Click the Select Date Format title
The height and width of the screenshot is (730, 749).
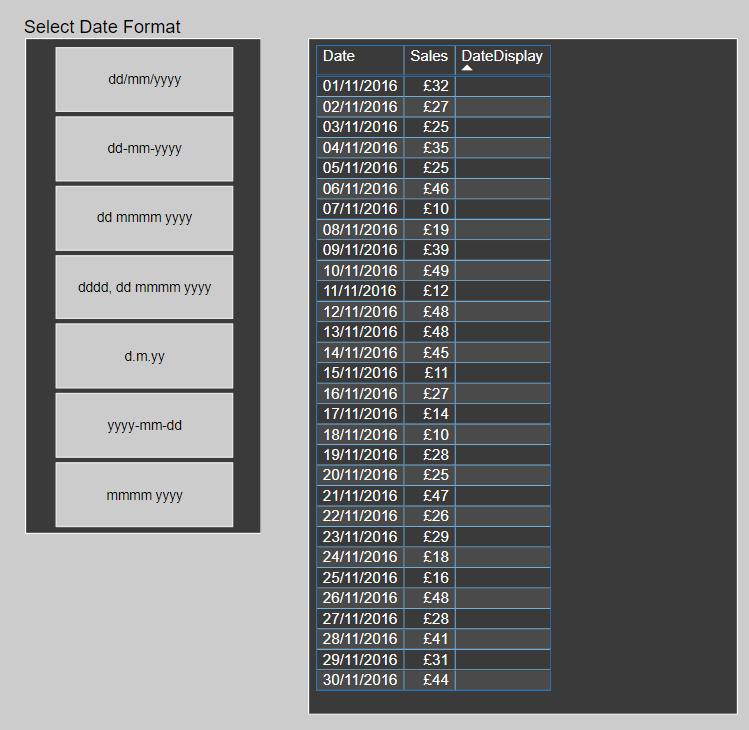[102, 27]
